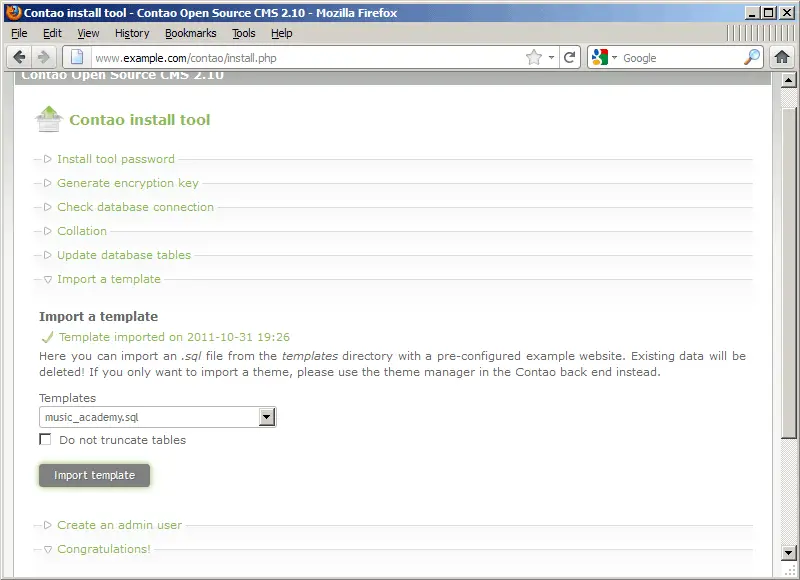
Task: Expand the Create an admin user section
Action: tap(119, 525)
